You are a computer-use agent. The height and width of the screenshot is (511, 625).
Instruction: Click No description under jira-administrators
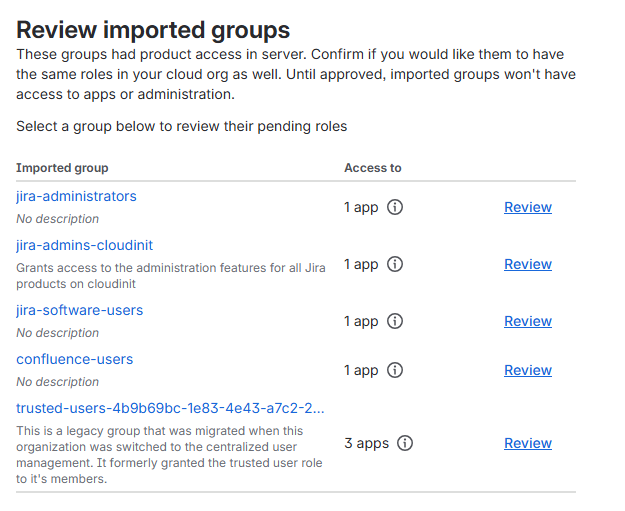point(57,219)
